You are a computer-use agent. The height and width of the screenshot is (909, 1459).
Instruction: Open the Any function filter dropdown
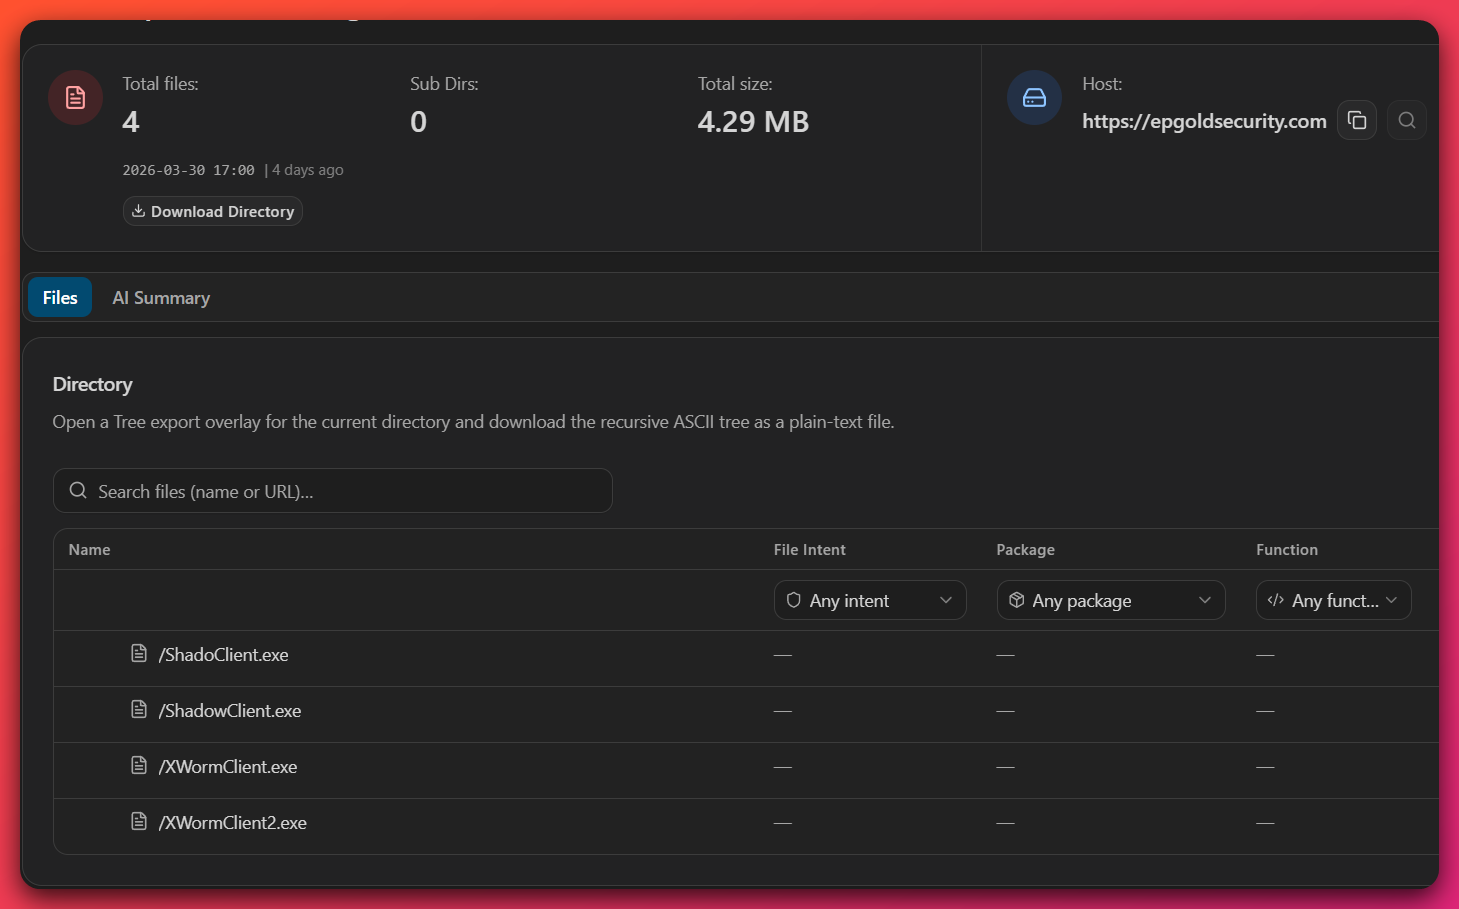[1332, 600]
